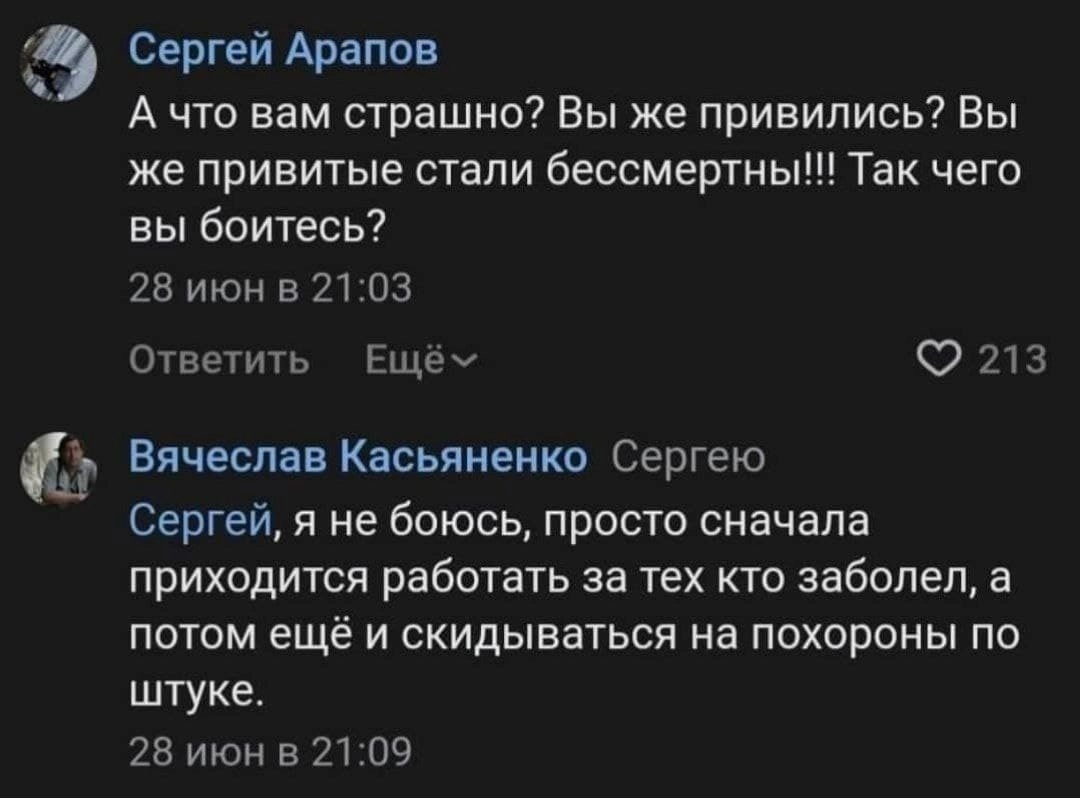Open the Вячеслав Касьяненко author name link
The width and height of the screenshot is (1080, 798).
360,458
